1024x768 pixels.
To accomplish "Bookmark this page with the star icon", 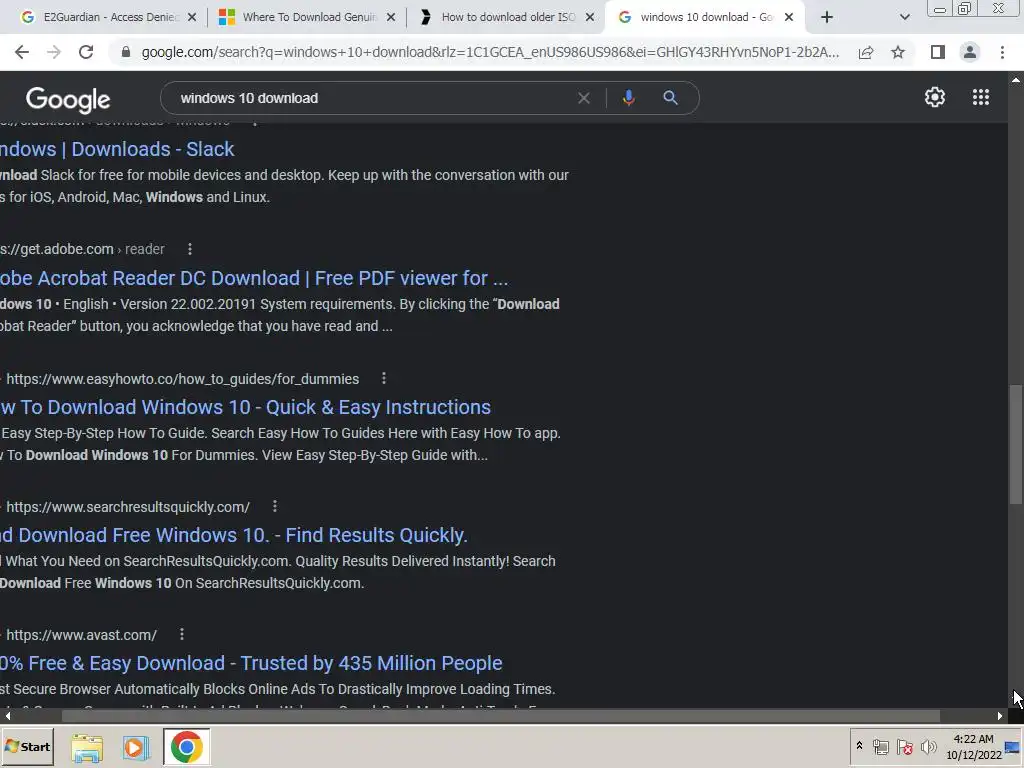I will pos(898,52).
